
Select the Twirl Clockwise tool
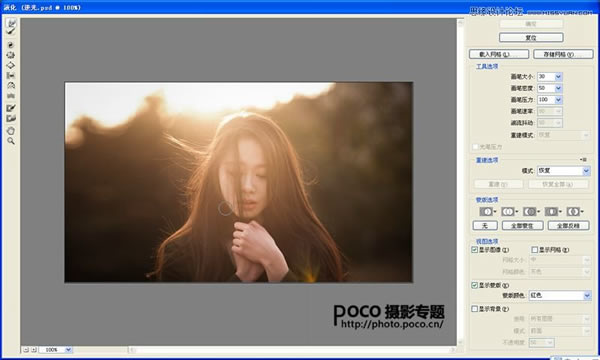(11, 45)
